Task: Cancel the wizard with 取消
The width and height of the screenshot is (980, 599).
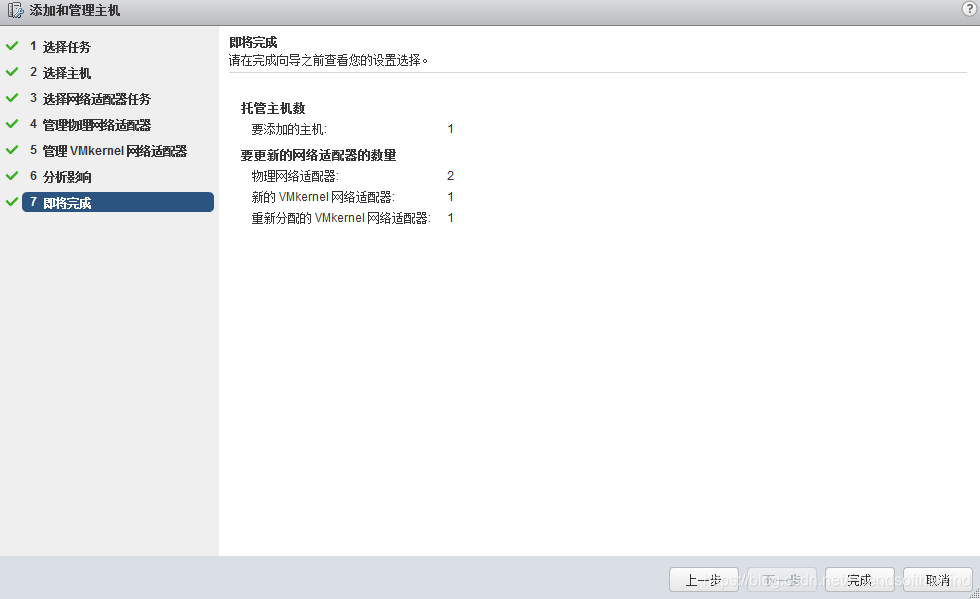Action: coord(938,580)
